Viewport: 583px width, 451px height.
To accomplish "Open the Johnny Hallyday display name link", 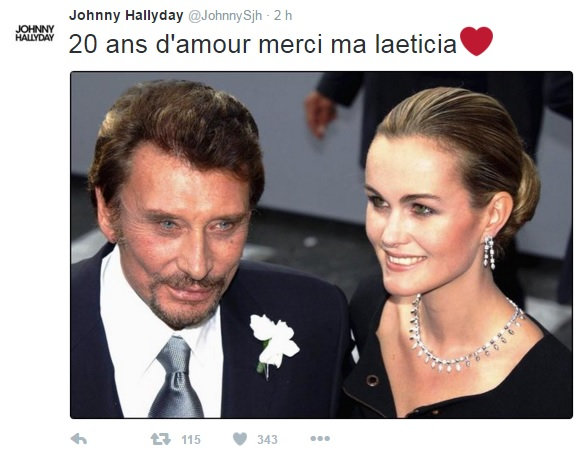I will tap(126, 15).
